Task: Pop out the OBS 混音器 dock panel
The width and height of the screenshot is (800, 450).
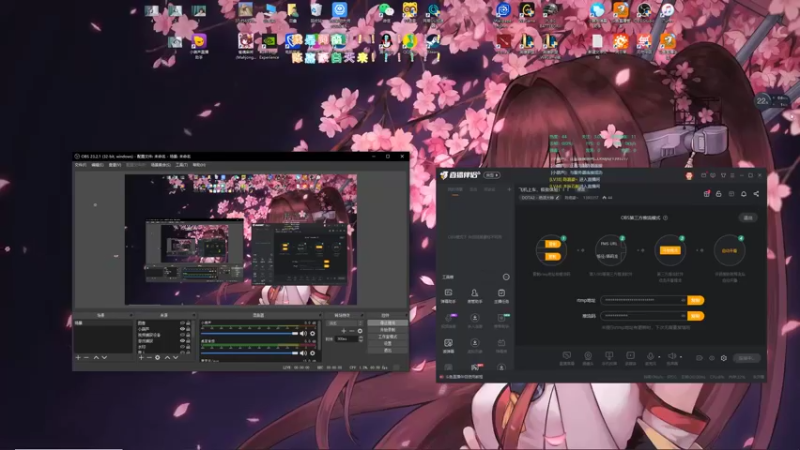Action: 320,315
